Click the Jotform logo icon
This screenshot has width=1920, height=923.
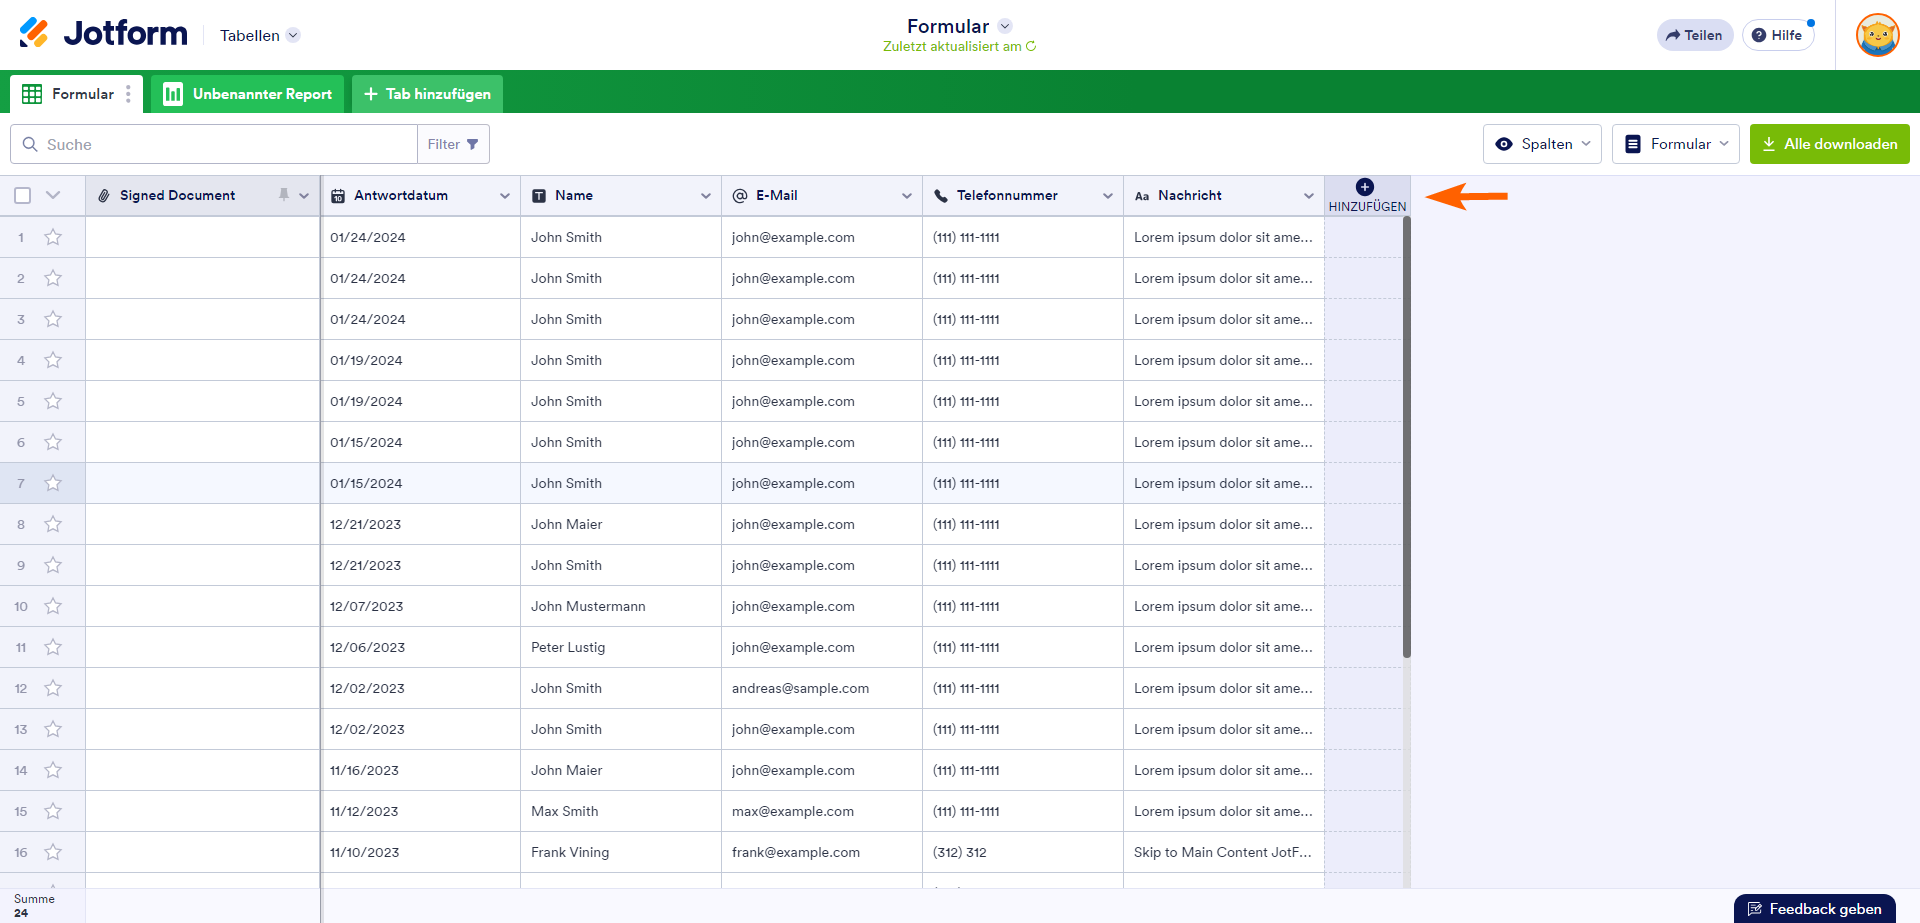(34, 33)
